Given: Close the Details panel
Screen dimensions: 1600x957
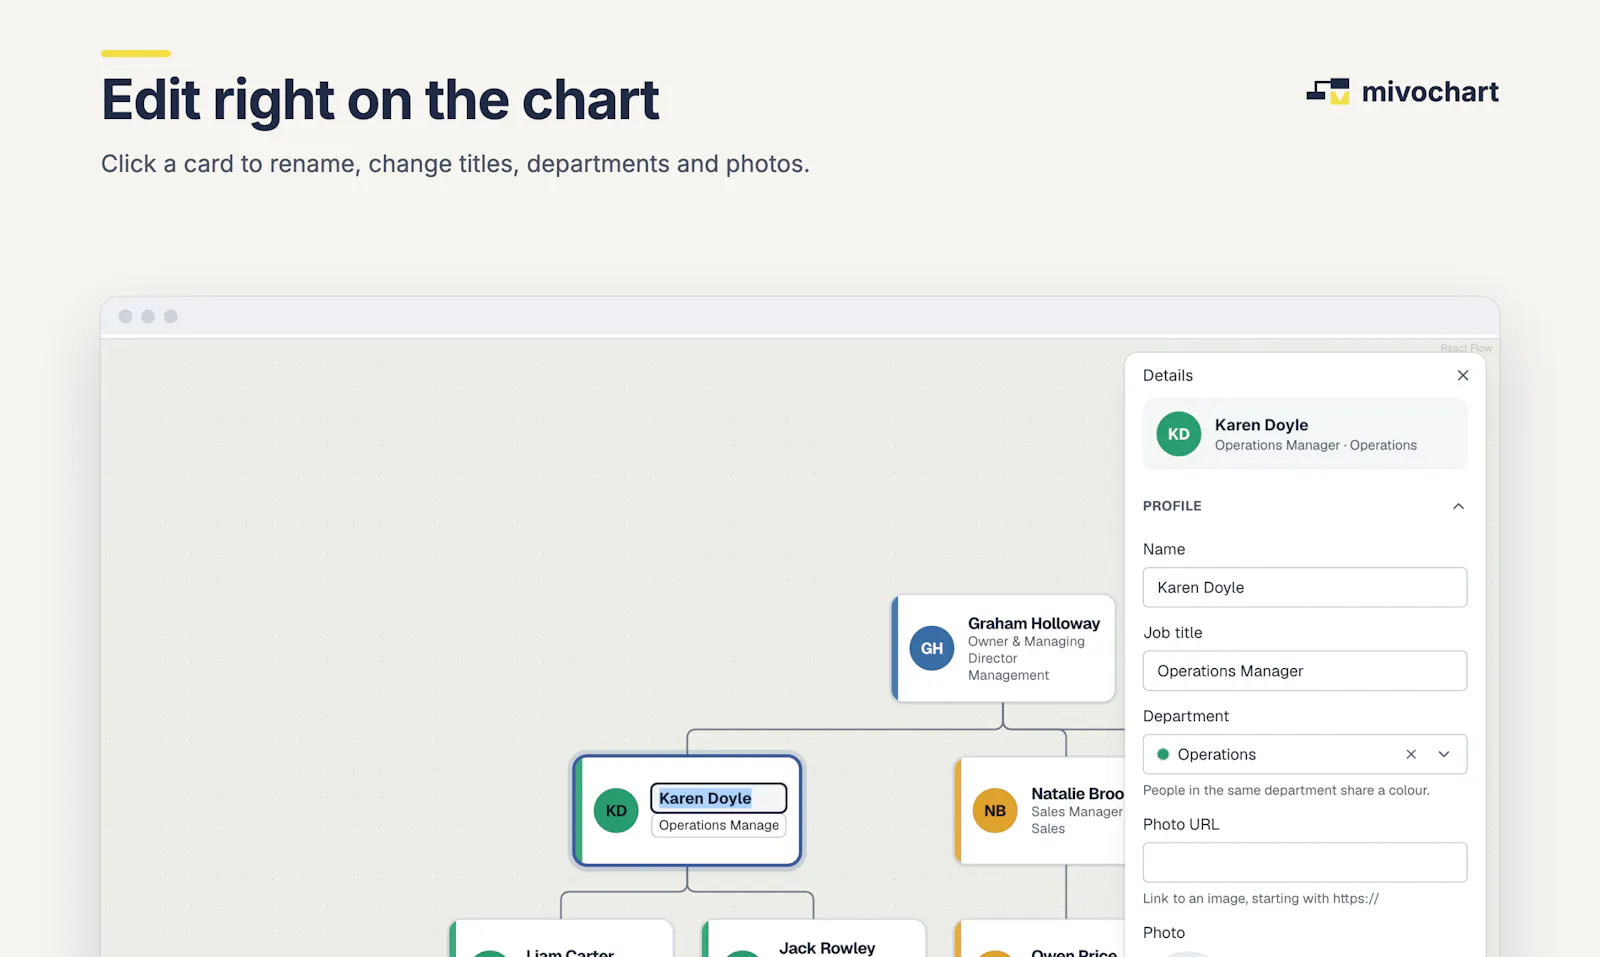Looking at the screenshot, I should 1463,375.
